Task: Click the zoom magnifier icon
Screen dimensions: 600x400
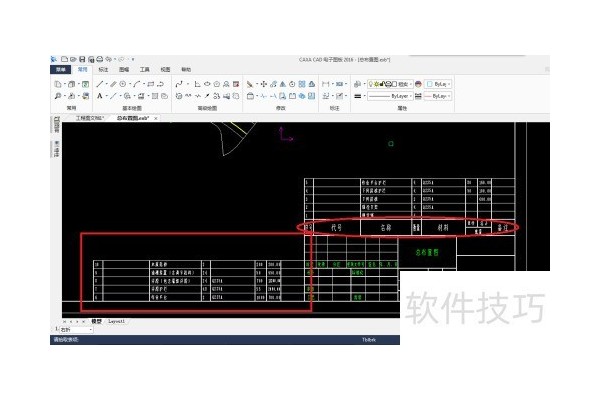Action: point(59,97)
